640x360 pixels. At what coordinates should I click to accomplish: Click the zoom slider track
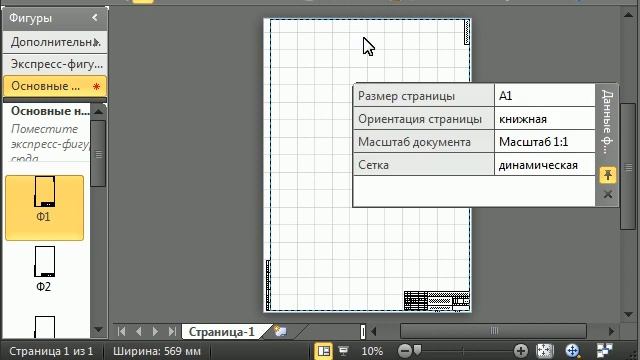click(x=463, y=351)
